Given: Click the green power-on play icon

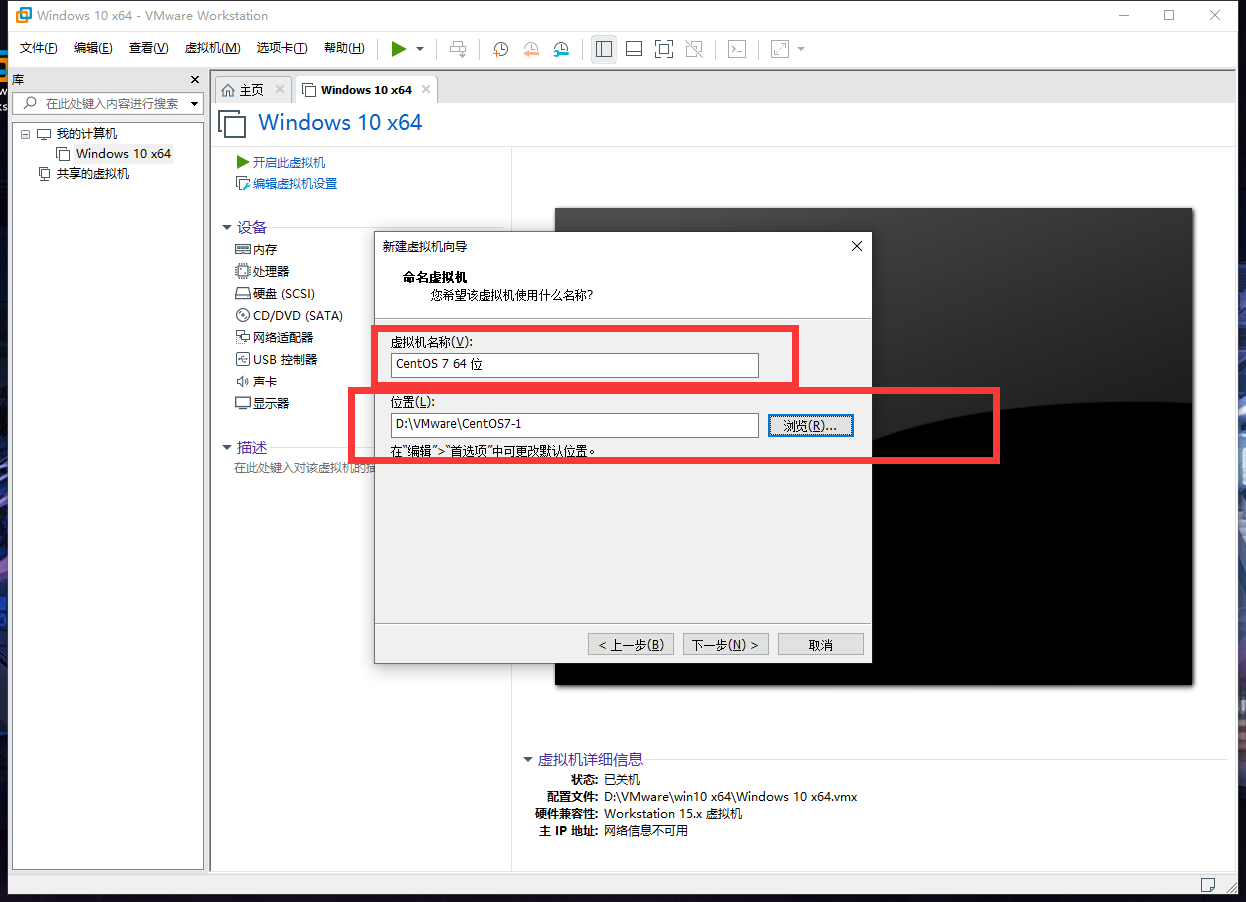Looking at the screenshot, I should pyautogui.click(x=398, y=48).
